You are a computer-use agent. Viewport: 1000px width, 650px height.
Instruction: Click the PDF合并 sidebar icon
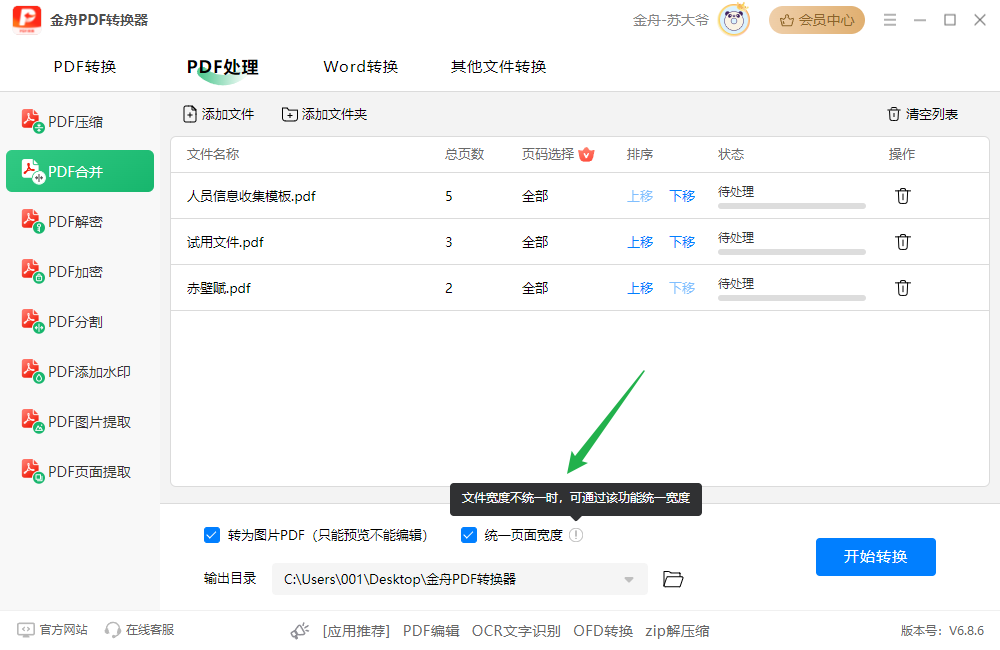coord(33,171)
